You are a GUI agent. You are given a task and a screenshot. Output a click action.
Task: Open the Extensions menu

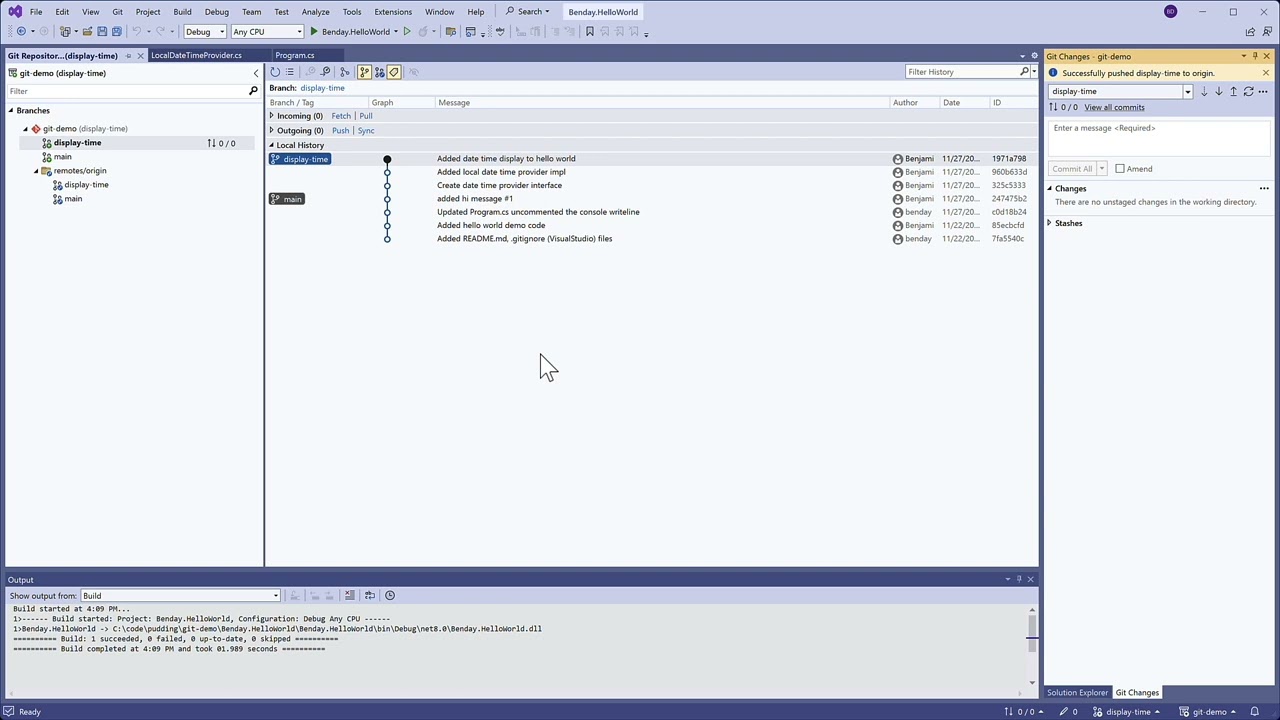coord(393,12)
